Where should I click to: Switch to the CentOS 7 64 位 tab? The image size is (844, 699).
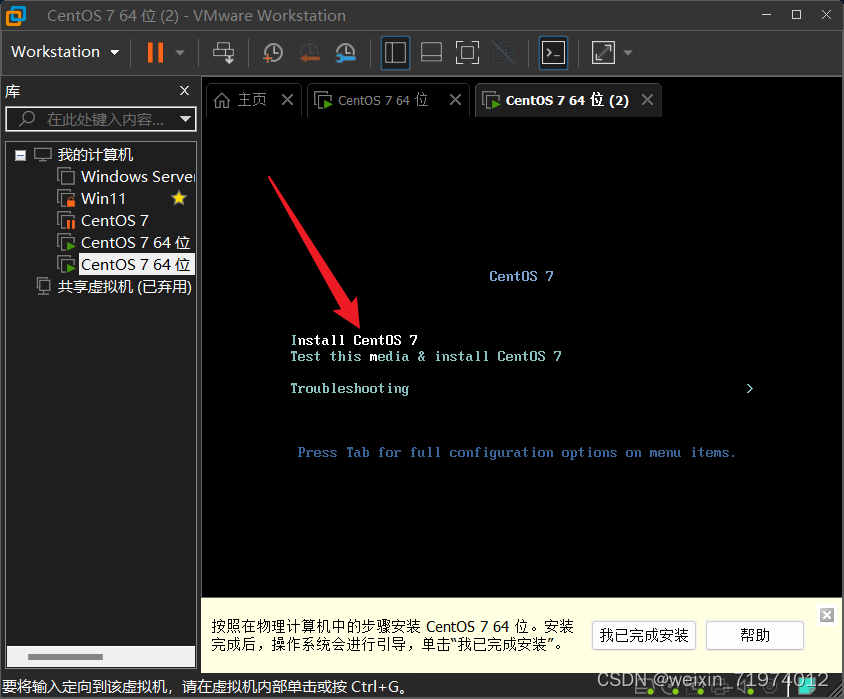tap(383, 100)
